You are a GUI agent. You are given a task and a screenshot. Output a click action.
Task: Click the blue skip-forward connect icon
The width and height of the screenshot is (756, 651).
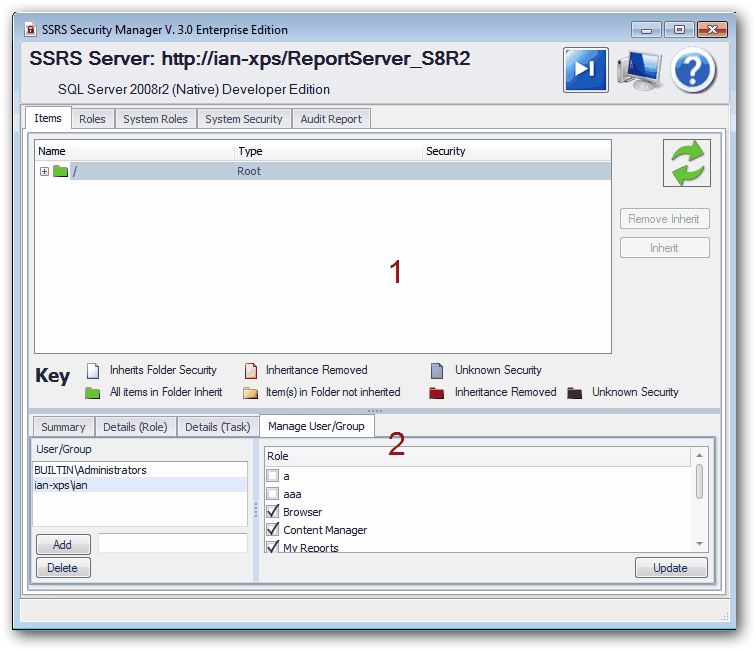pyautogui.click(x=585, y=70)
